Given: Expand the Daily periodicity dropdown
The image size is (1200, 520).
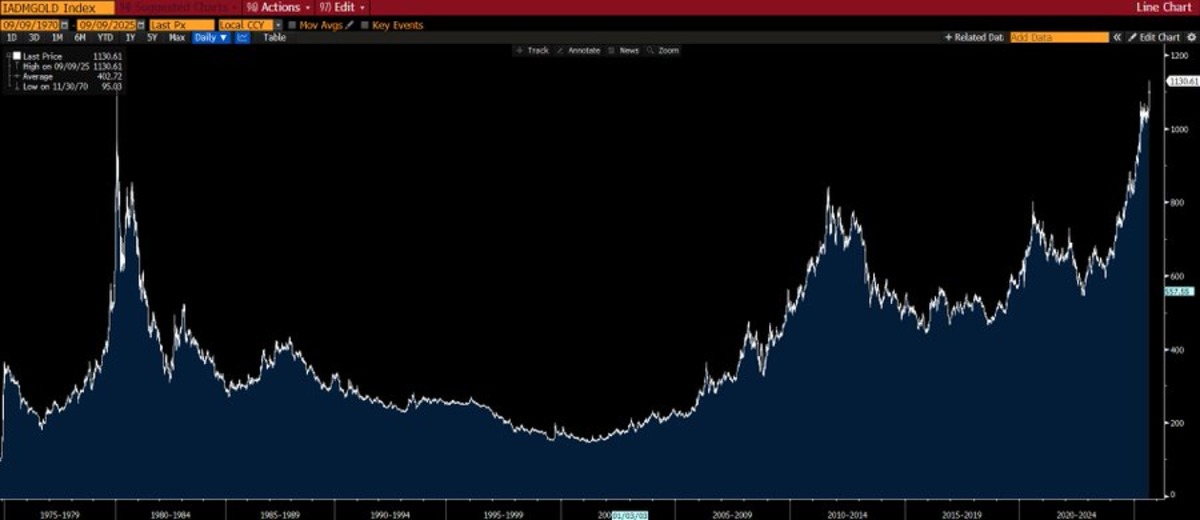Looking at the screenshot, I should 211,37.
